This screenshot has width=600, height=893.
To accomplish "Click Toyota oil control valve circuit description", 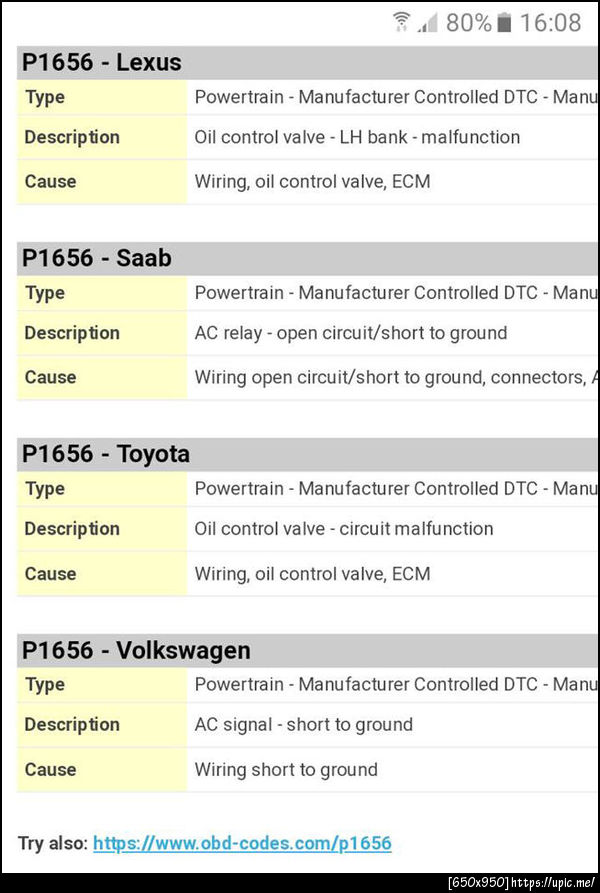I will point(343,528).
